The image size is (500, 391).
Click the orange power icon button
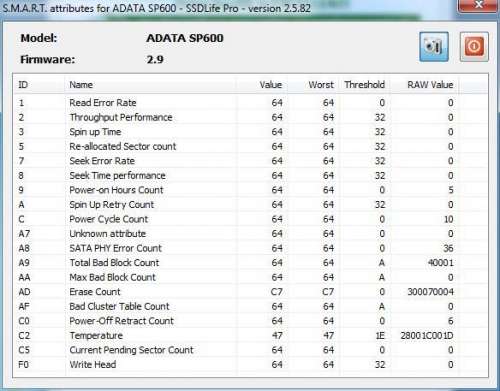(x=474, y=47)
